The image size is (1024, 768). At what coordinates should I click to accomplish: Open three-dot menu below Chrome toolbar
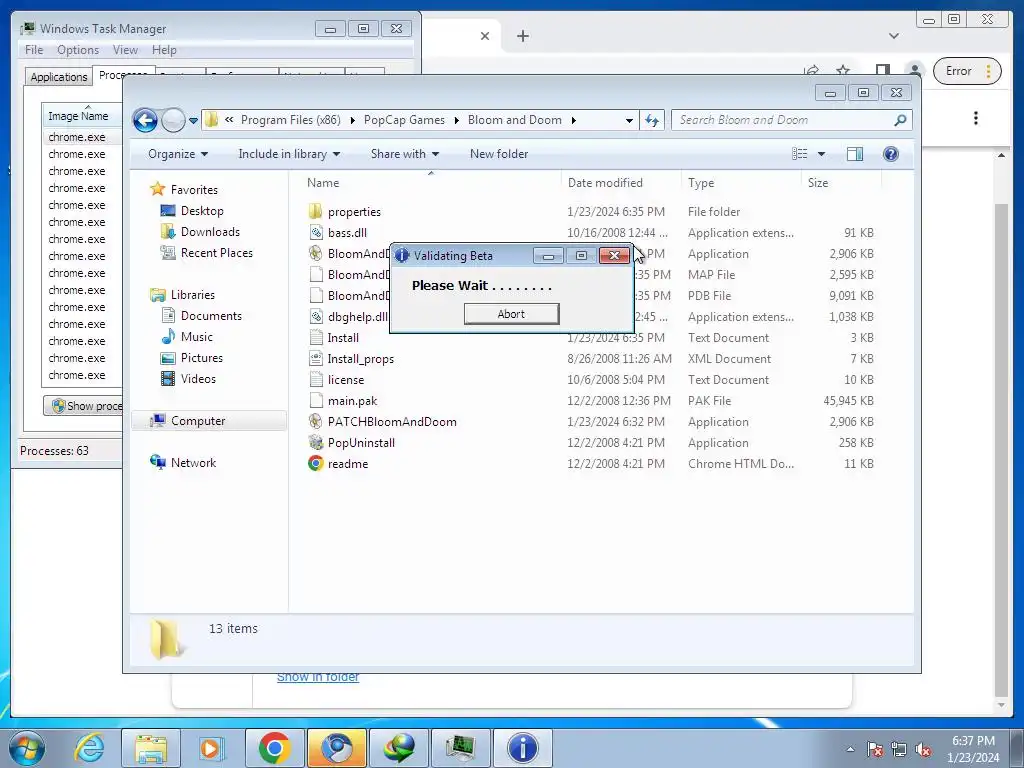(x=976, y=118)
